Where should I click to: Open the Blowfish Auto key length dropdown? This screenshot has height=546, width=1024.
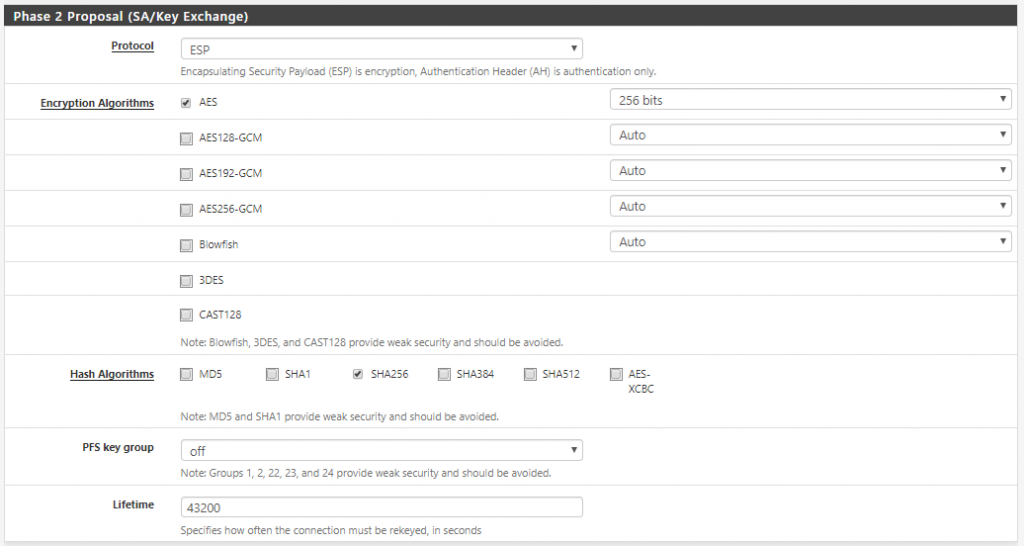(x=810, y=242)
